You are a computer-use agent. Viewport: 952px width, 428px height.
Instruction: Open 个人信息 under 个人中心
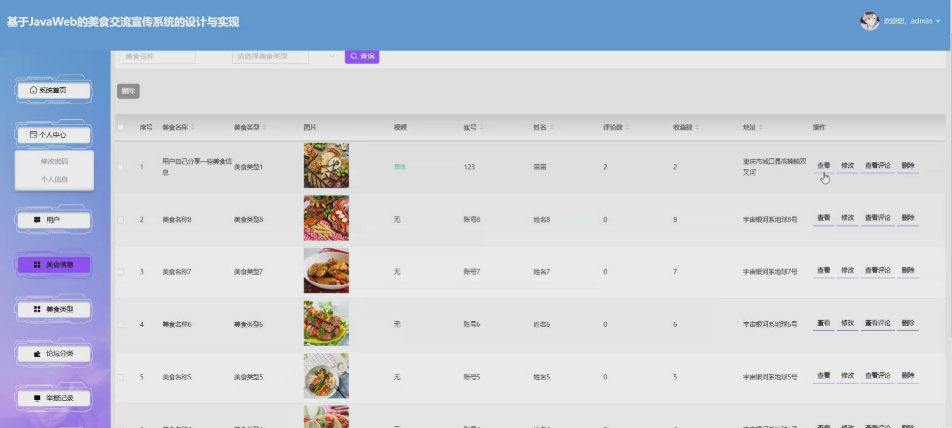(54, 180)
